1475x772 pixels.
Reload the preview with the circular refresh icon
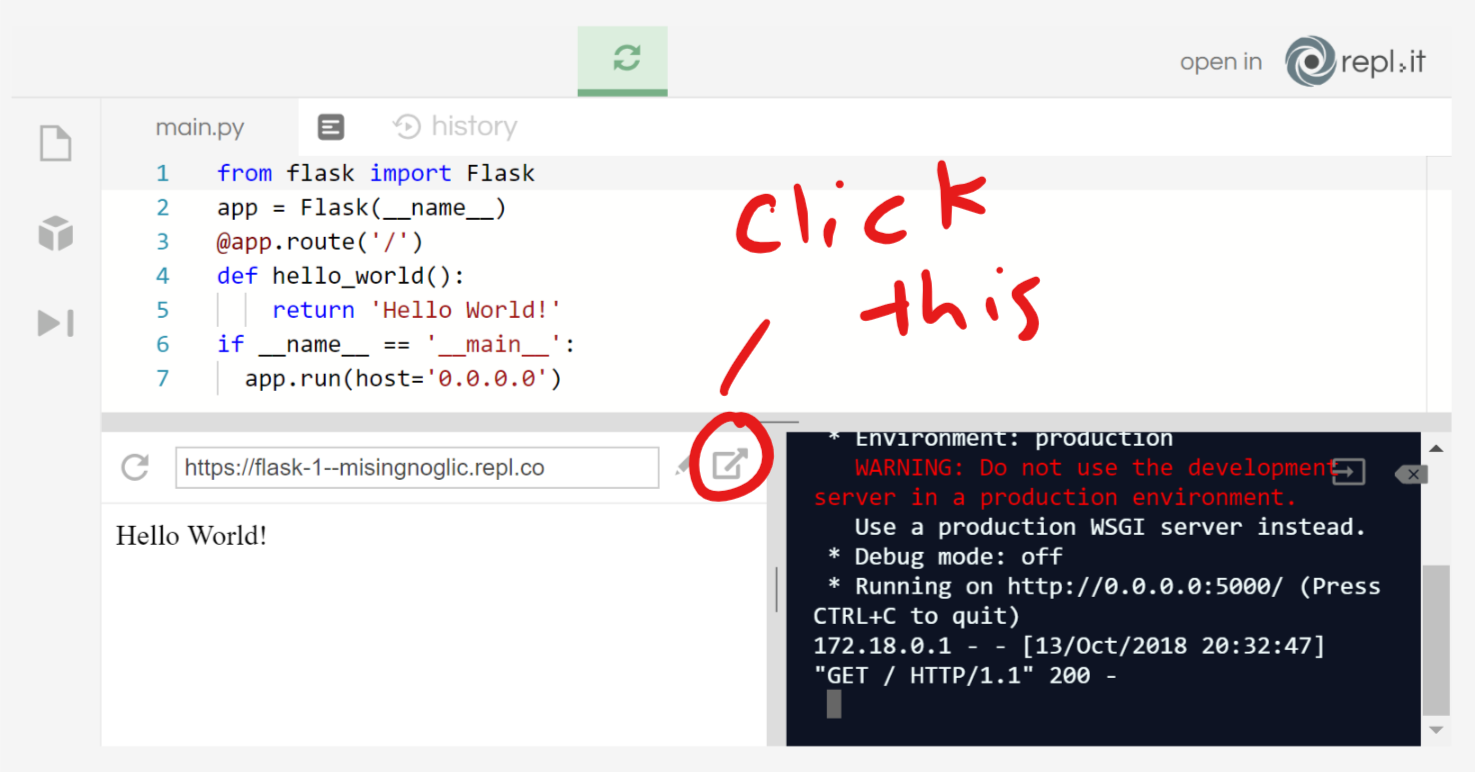134,467
